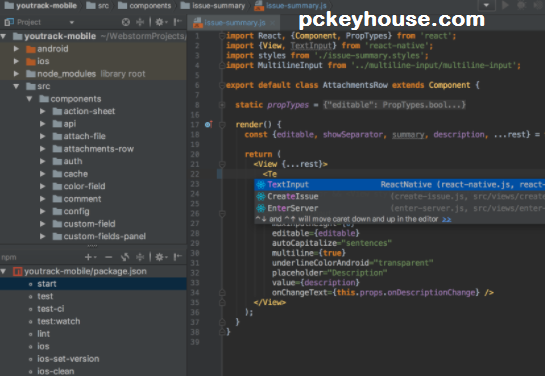
Task: Select the comment folder in project tree
Action: tap(93, 199)
